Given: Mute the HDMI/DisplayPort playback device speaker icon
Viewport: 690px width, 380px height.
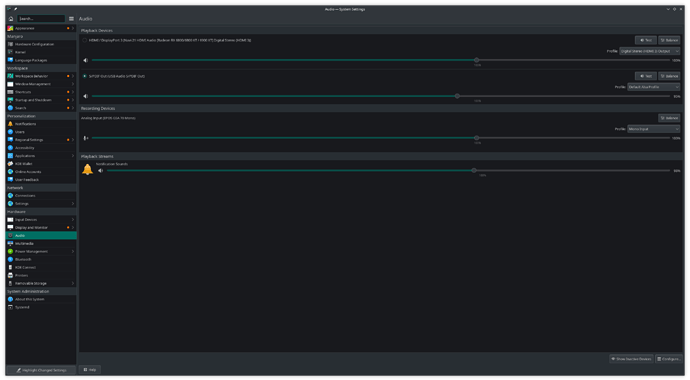Looking at the screenshot, I should 86,60.
